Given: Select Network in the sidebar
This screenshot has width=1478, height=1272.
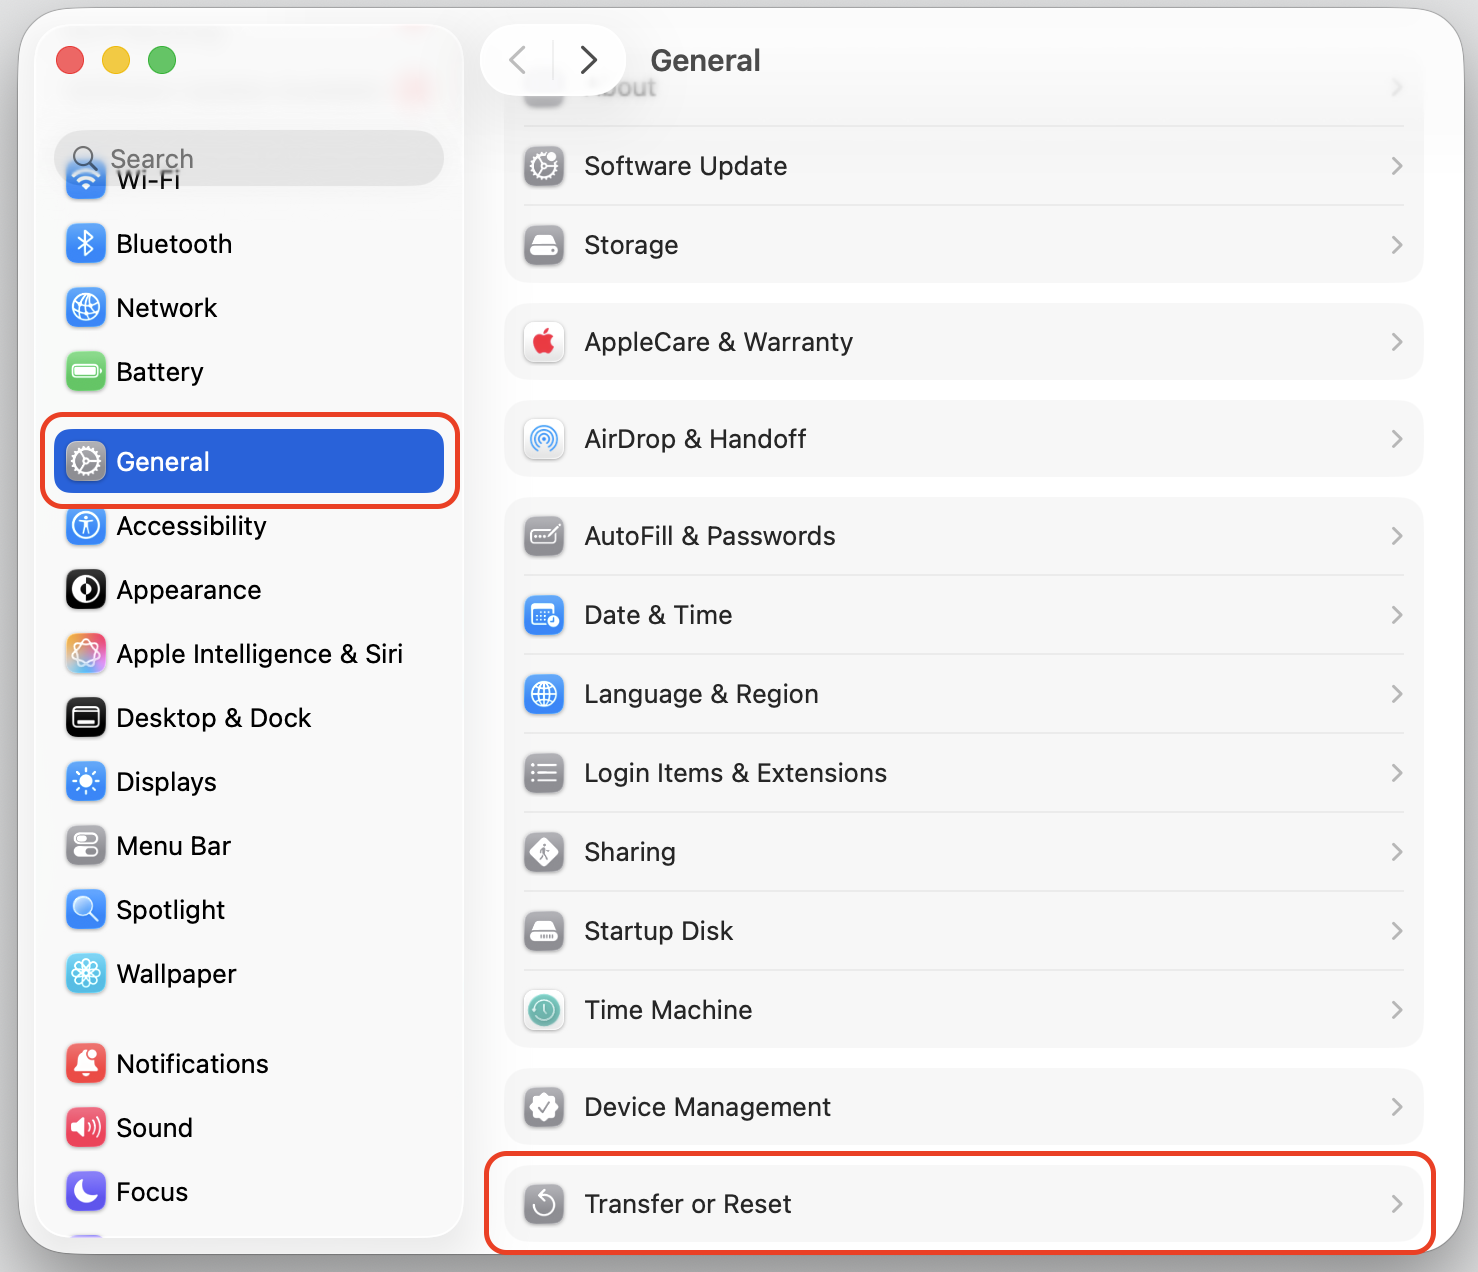Looking at the screenshot, I should point(249,308).
